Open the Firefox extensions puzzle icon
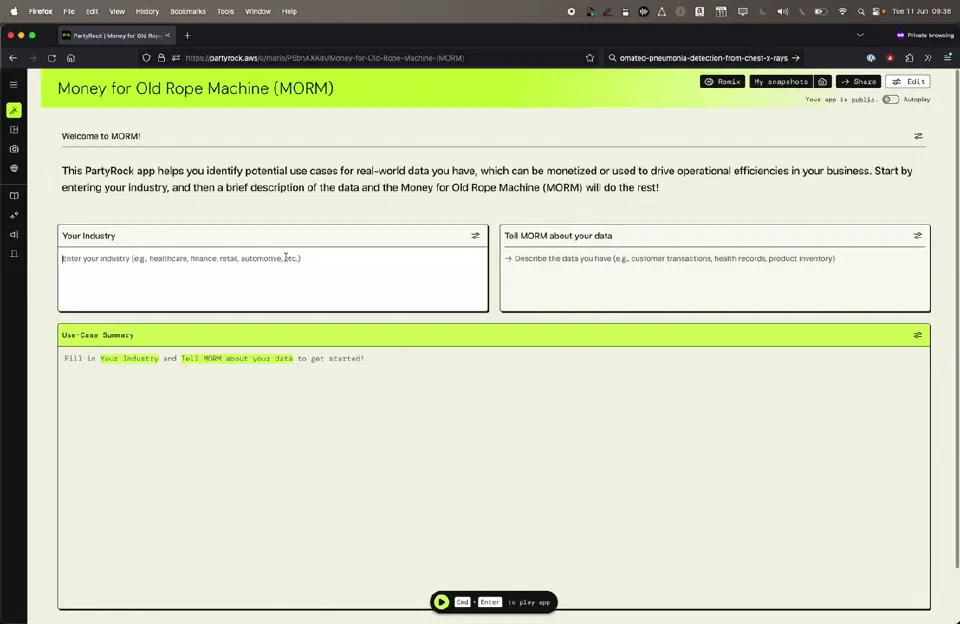This screenshot has height=624, width=960. click(909, 58)
